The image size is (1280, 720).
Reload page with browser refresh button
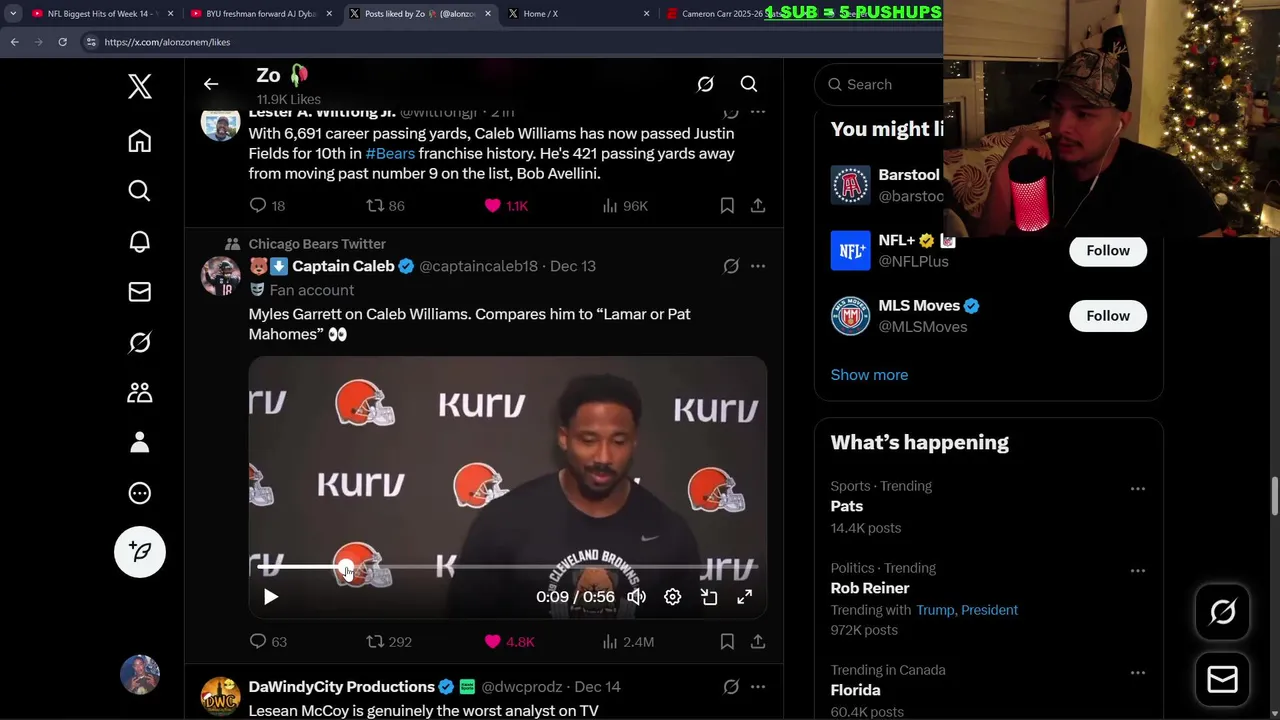tap(62, 42)
